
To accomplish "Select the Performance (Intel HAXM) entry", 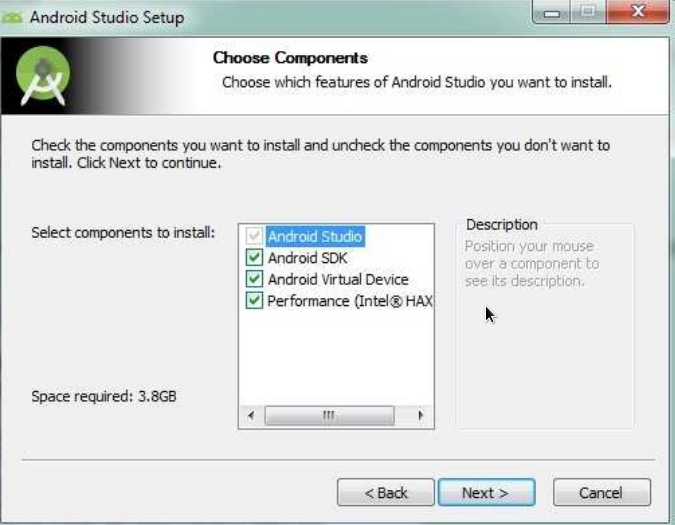I will (x=350, y=301).
